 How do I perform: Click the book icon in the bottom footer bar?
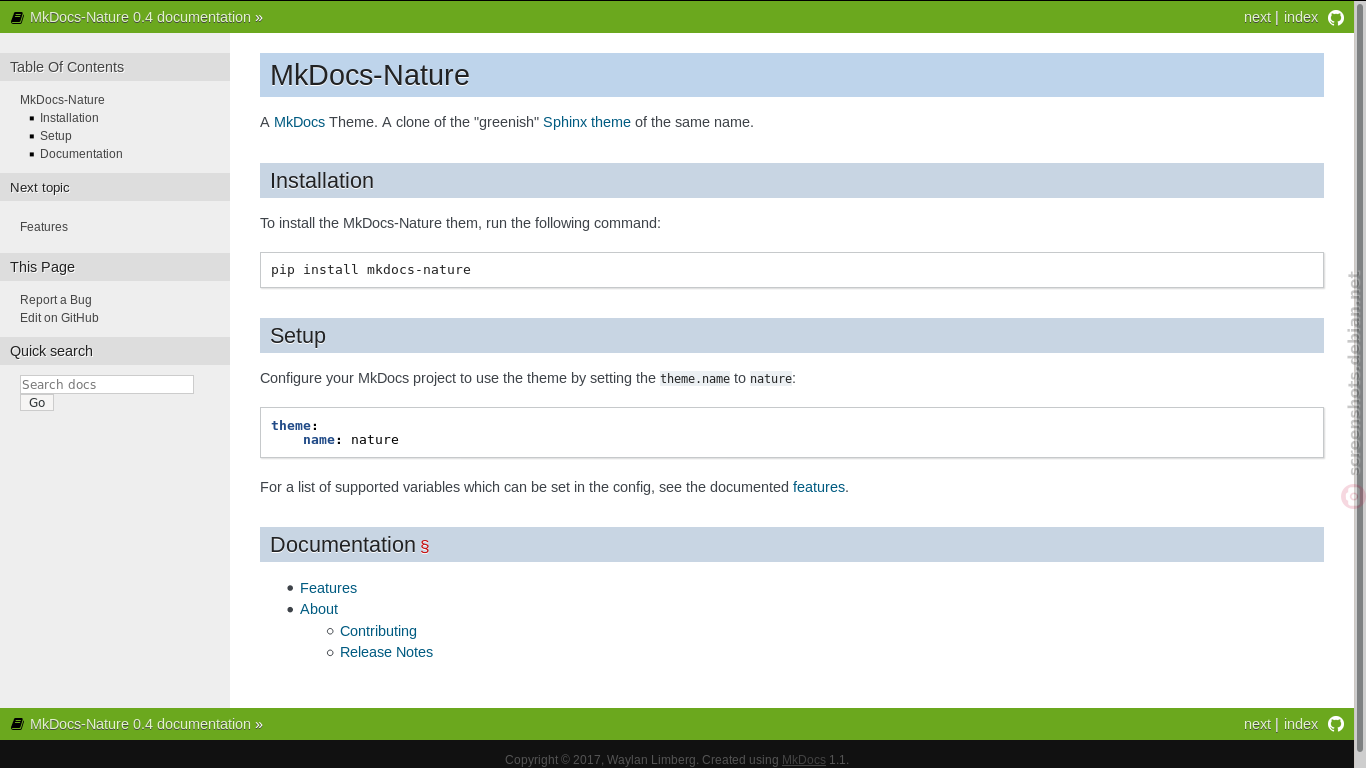coord(17,725)
